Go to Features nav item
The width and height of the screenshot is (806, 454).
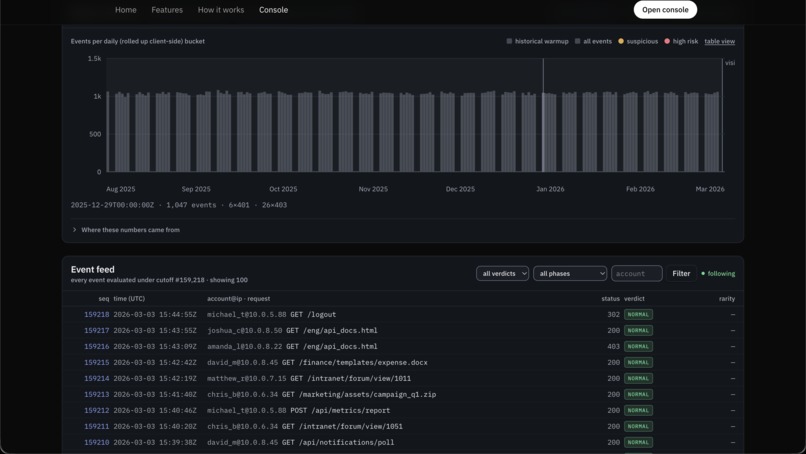pos(167,10)
